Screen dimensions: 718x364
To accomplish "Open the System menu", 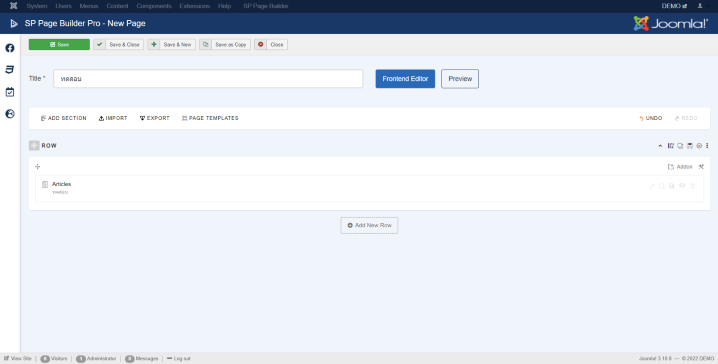I will point(37,6).
